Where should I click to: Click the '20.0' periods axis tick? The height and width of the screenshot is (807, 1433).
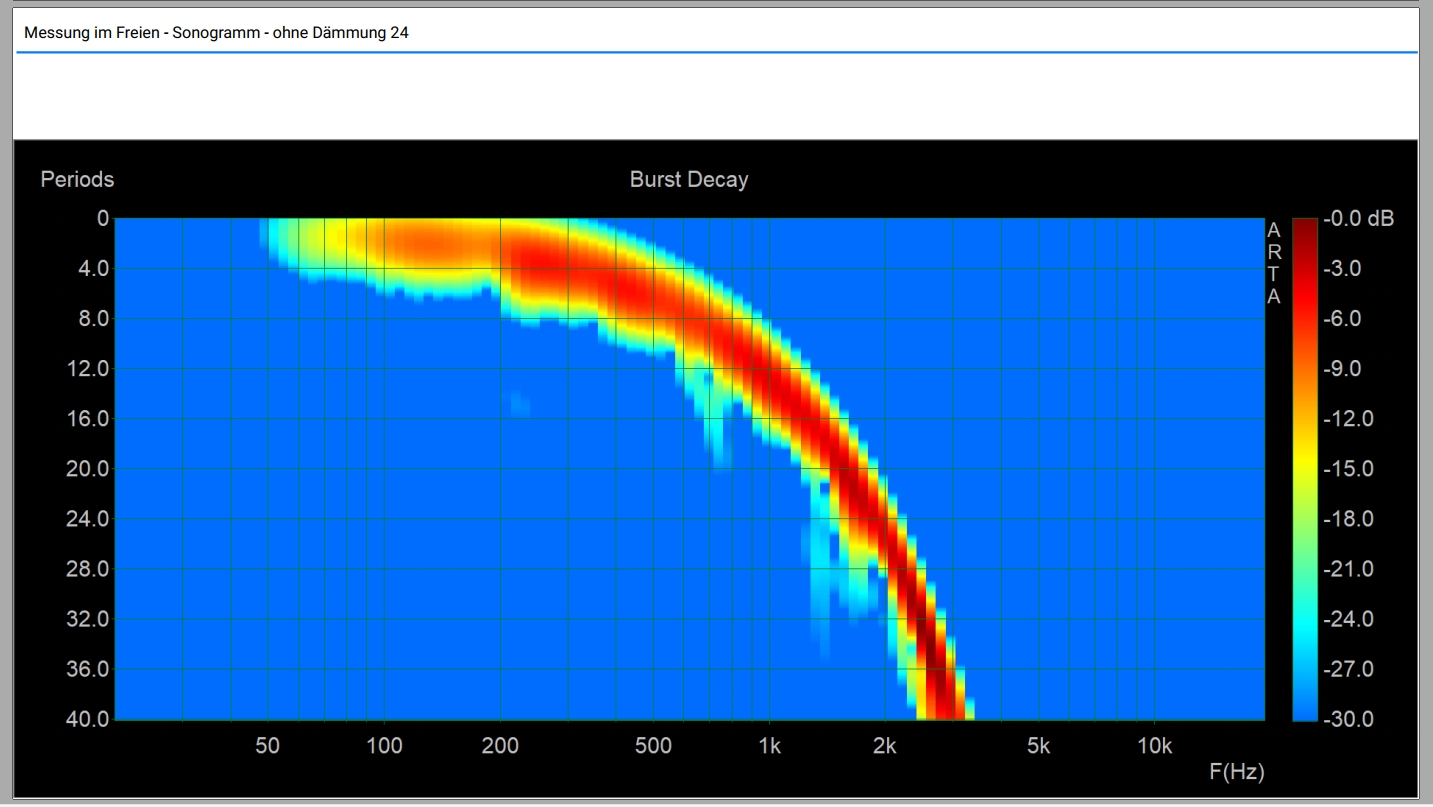(87, 469)
